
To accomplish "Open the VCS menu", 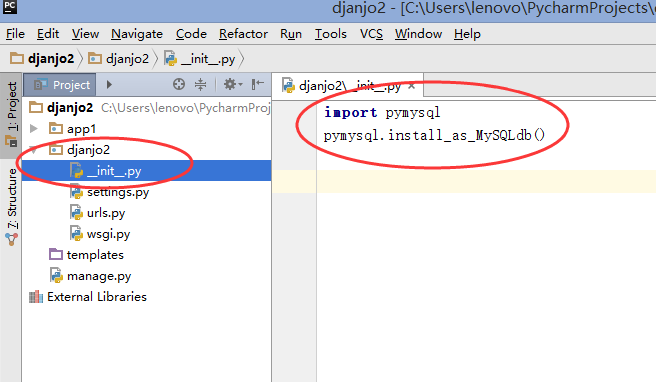I will click(x=371, y=34).
